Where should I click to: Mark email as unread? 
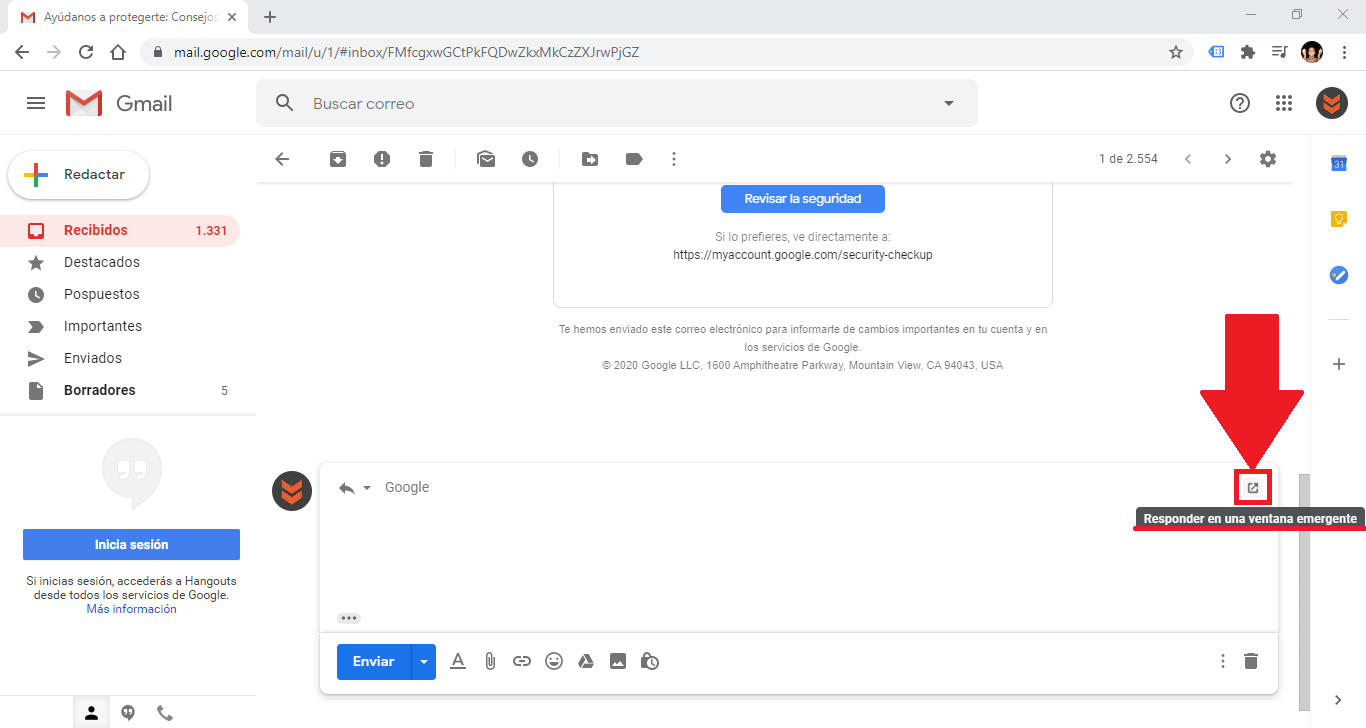486,159
